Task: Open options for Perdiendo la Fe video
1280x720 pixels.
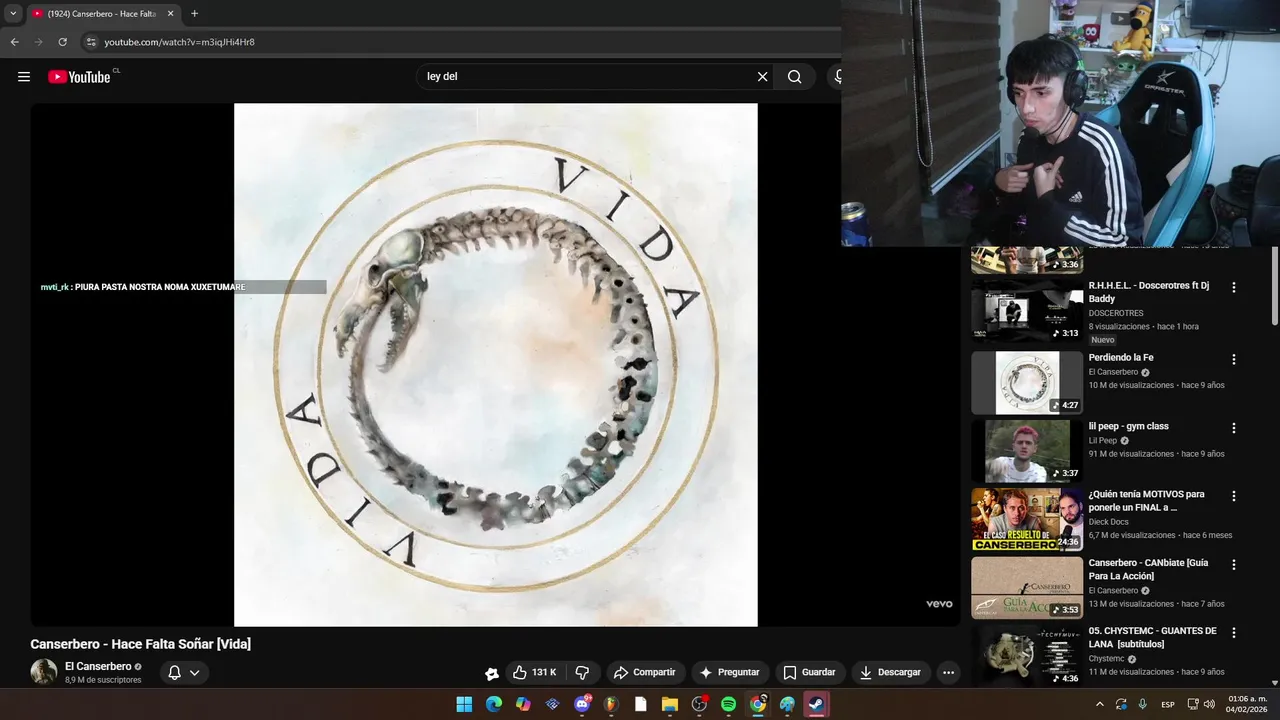Action: (x=1233, y=359)
